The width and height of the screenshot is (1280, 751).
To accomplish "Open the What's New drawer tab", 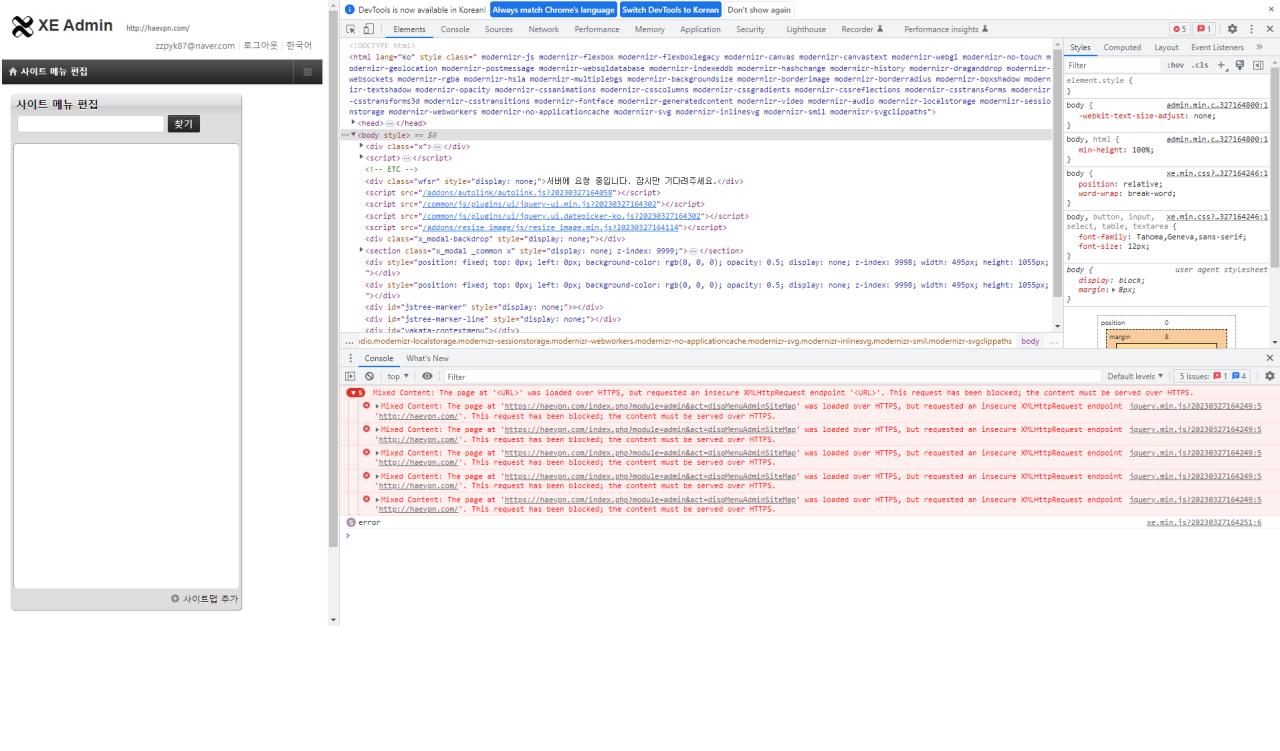I will click(427, 358).
